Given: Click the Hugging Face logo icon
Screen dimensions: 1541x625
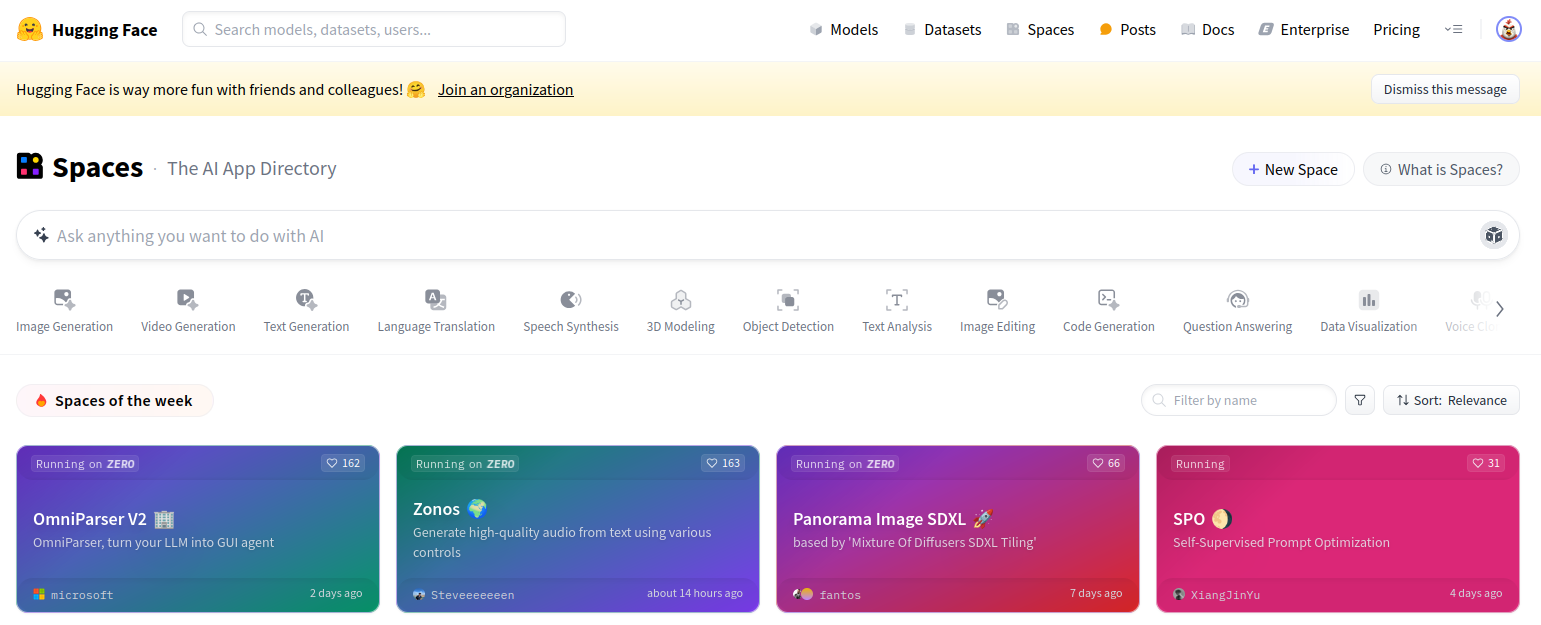Looking at the screenshot, I should (30, 30).
